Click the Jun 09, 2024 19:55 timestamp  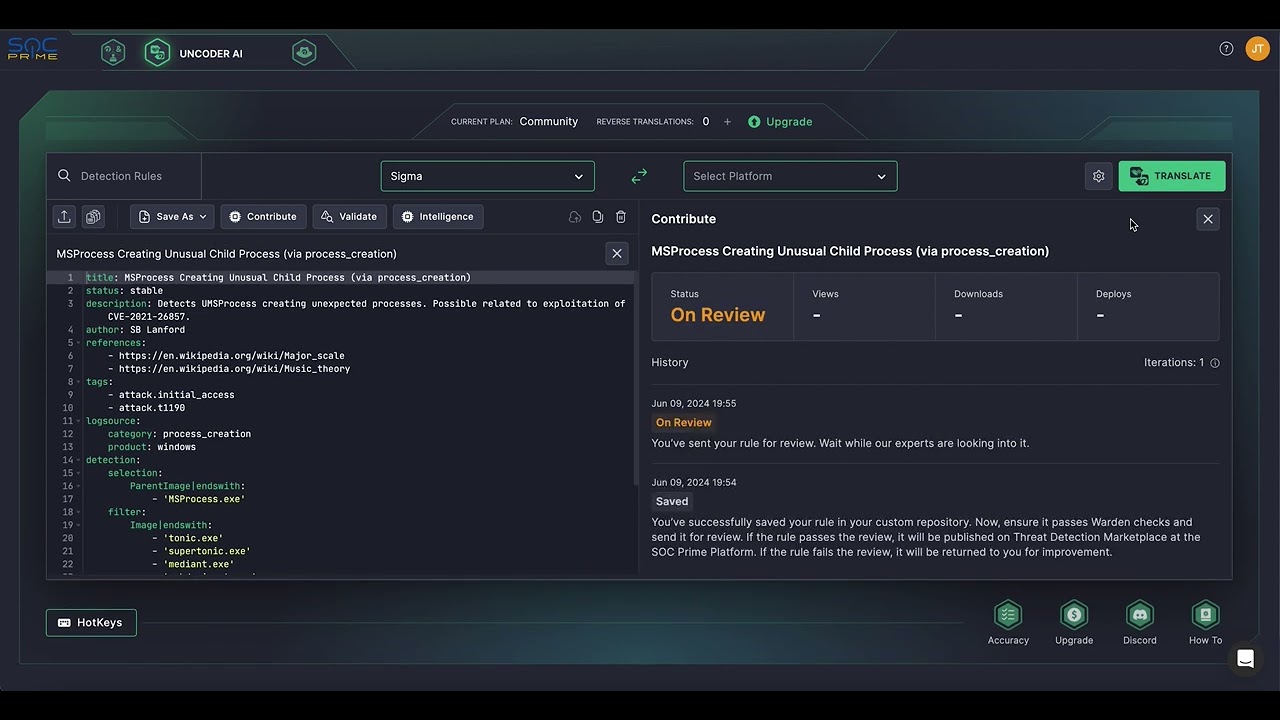pos(694,404)
